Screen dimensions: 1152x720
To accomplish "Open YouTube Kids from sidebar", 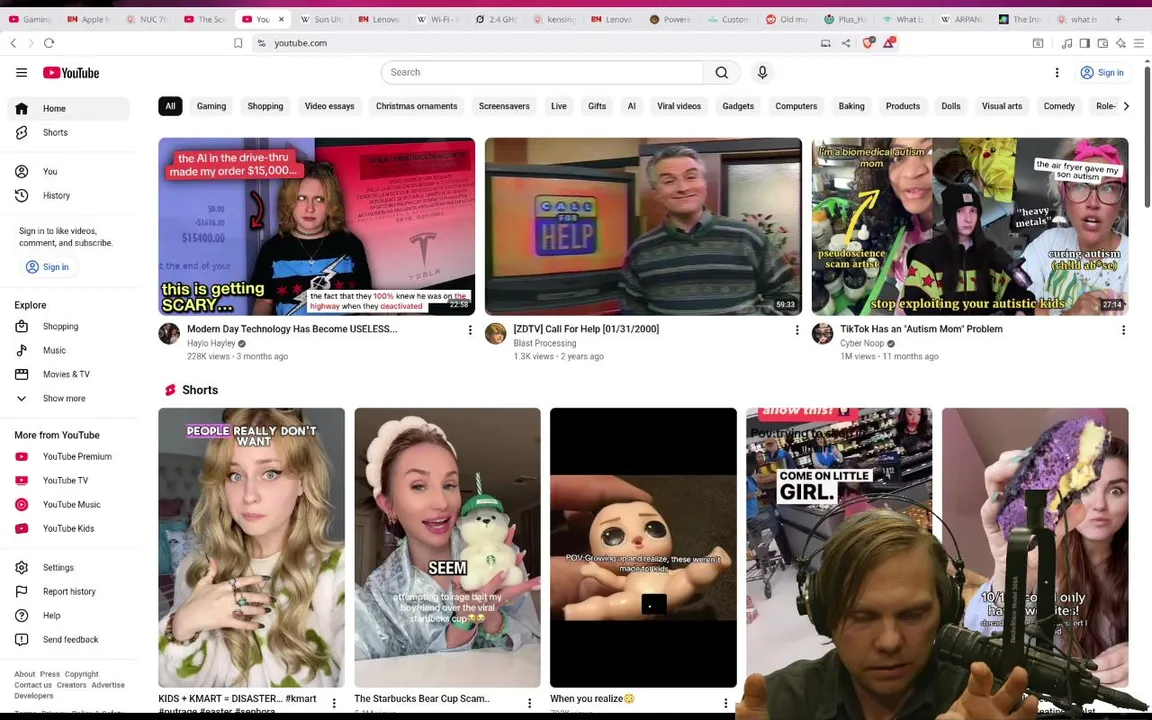I will point(68,529).
